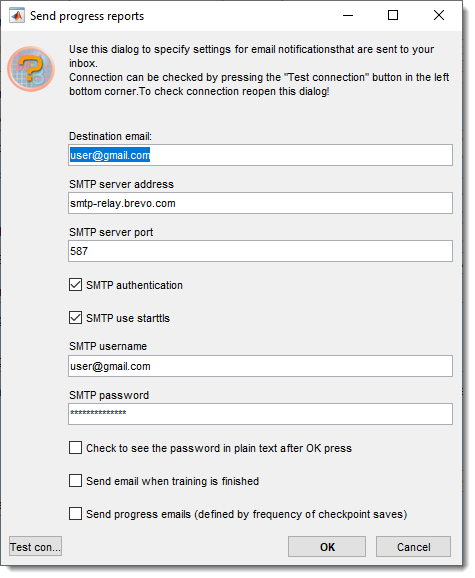The image size is (475, 578).
Task: Click the orange question mark help icon
Action: click(x=31, y=69)
